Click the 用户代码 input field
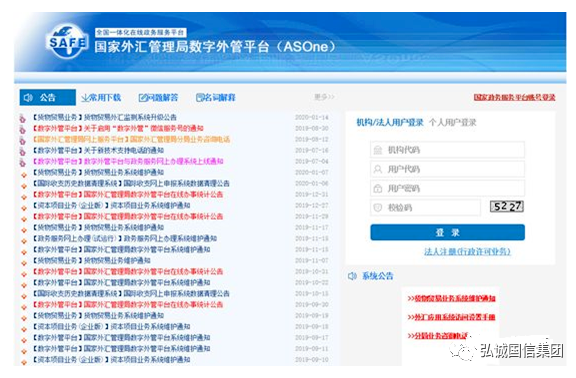The width and height of the screenshot is (576, 378). click(447, 169)
